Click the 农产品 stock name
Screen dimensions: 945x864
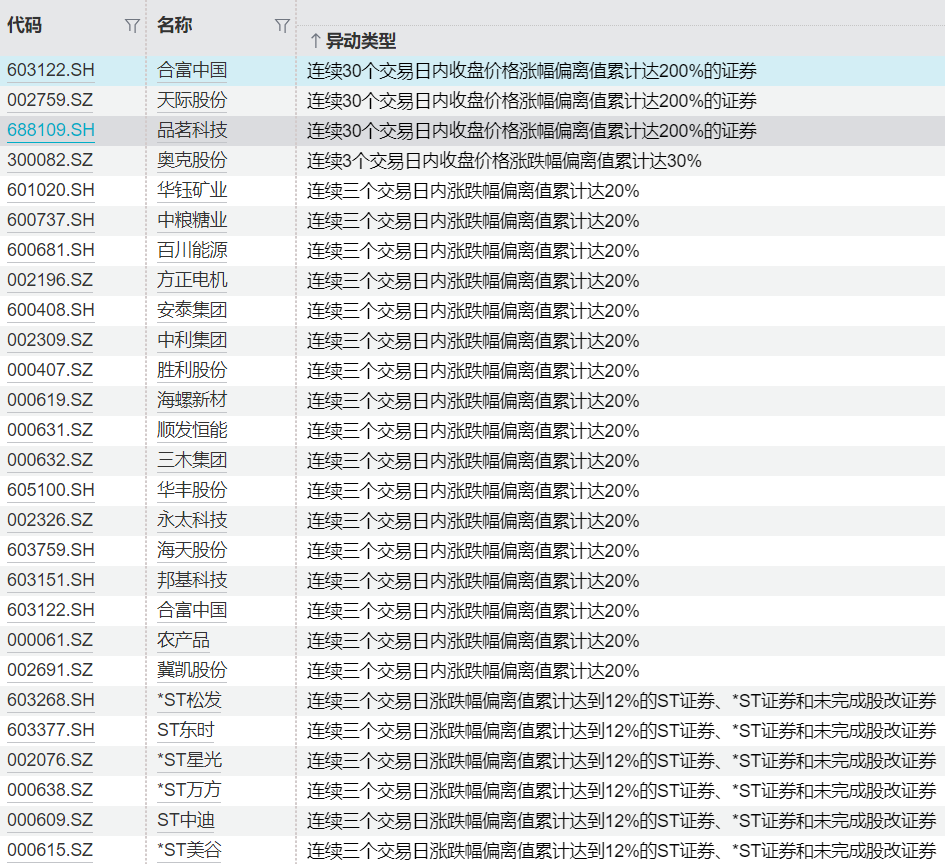click(184, 641)
